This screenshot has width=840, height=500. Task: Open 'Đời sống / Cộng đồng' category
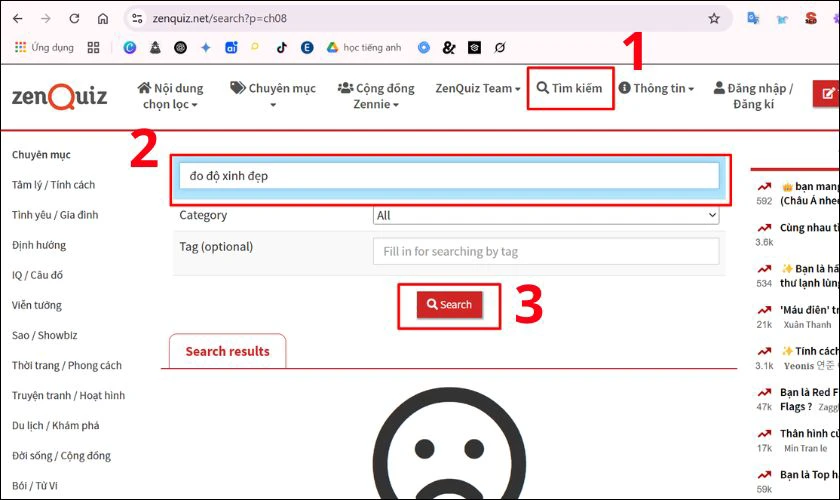pyautogui.click(x=62, y=456)
